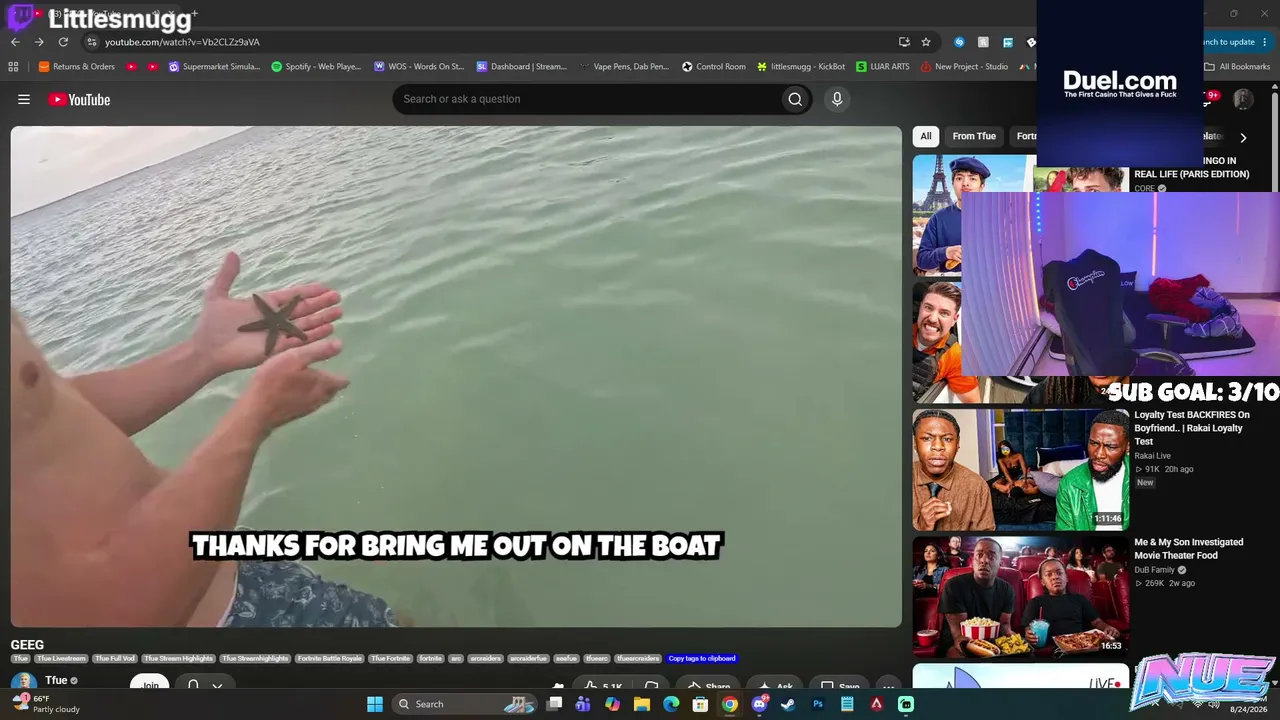The image size is (1280, 720).
Task: Open the WOS - Words On St... bookmark
Action: pos(419,67)
